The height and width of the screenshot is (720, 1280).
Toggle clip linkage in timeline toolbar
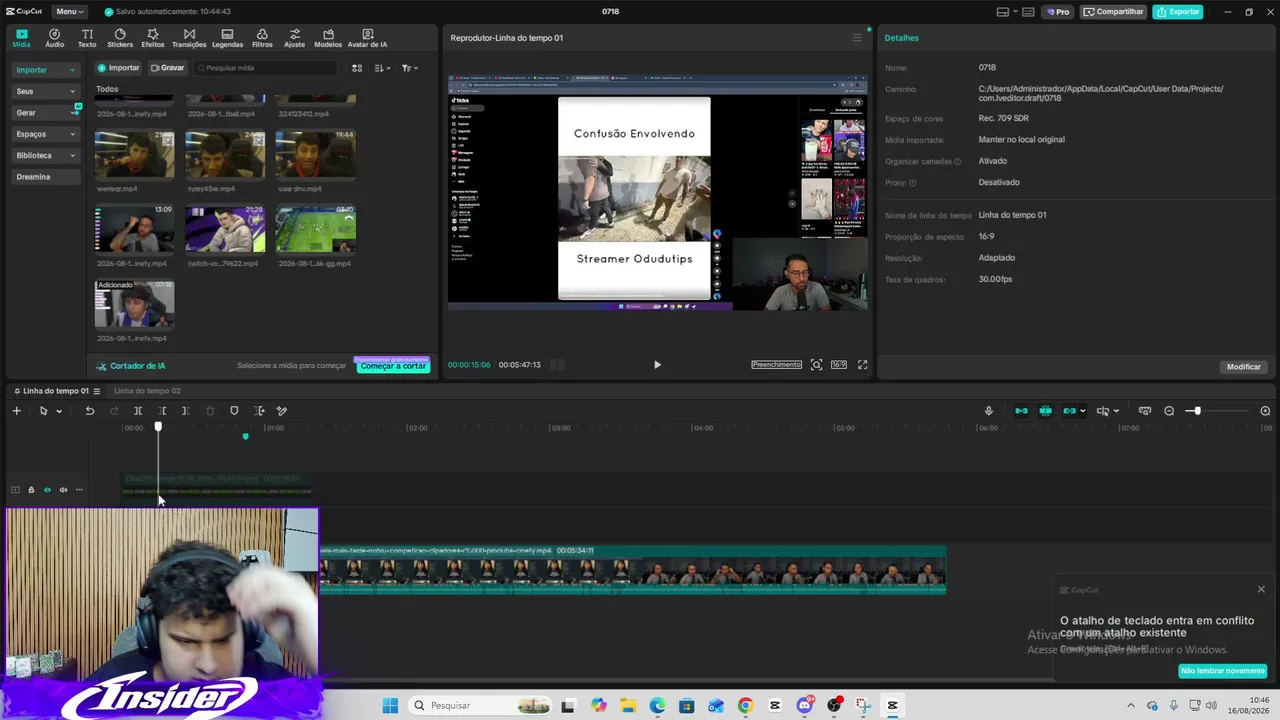[1069, 411]
